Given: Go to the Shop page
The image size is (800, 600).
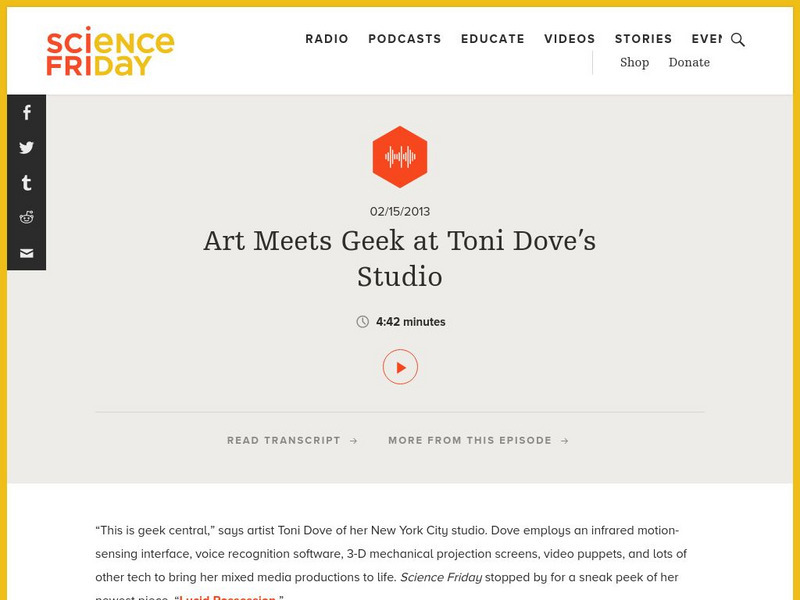Looking at the screenshot, I should (634, 62).
